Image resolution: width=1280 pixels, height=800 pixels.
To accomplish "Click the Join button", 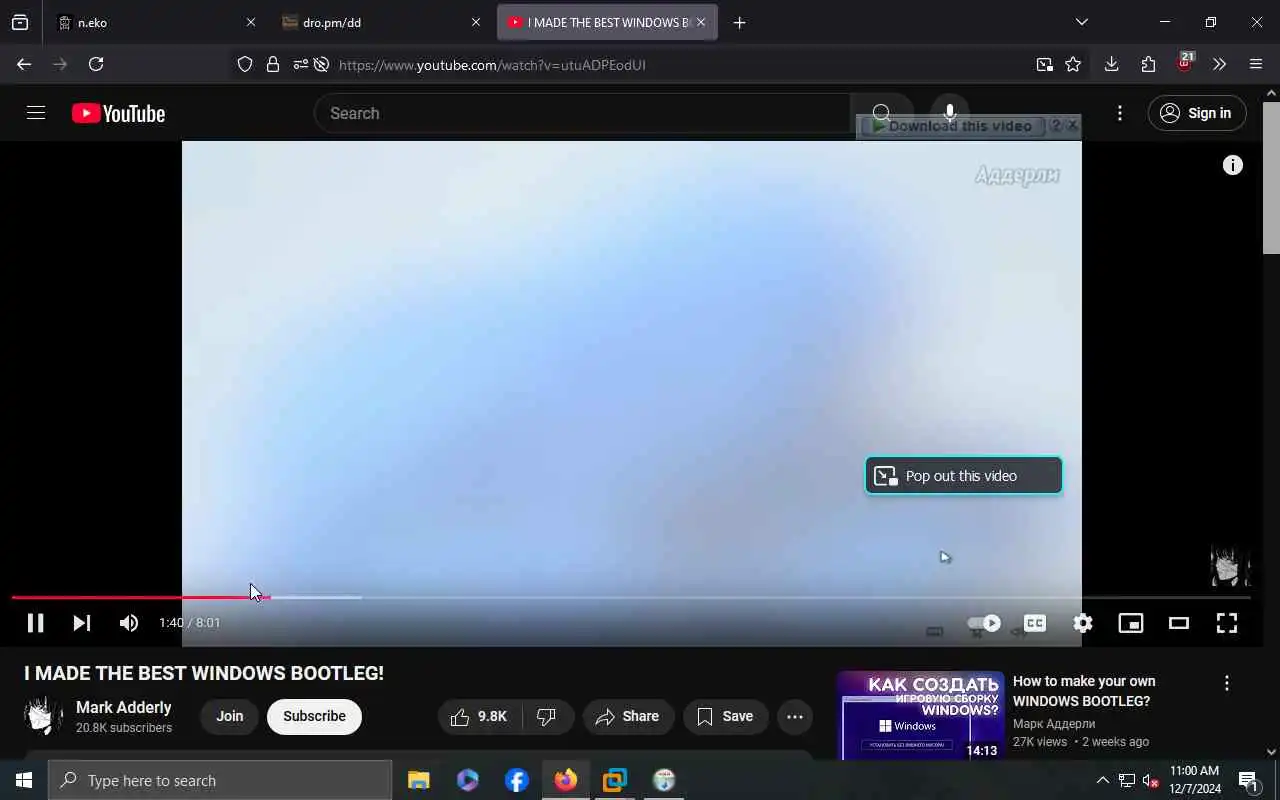I will tap(230, 716).
